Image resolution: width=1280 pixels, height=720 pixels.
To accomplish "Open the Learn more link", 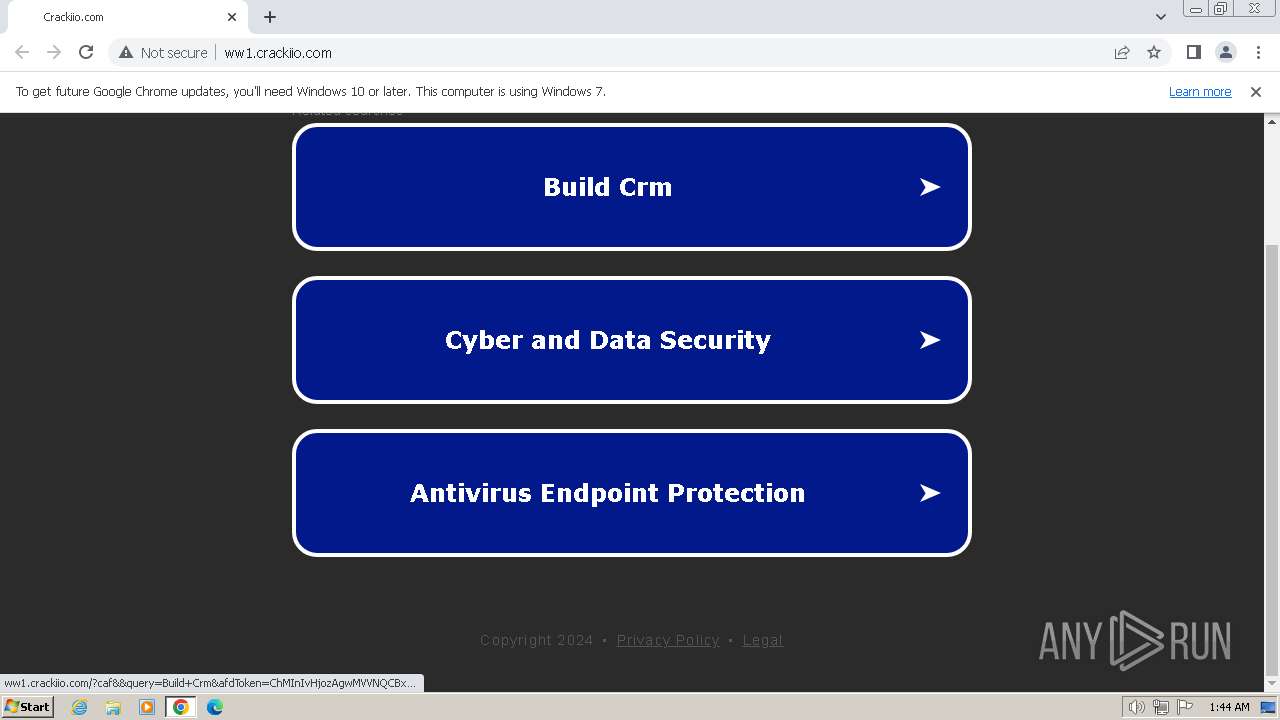I will [x=1200, y=92].
